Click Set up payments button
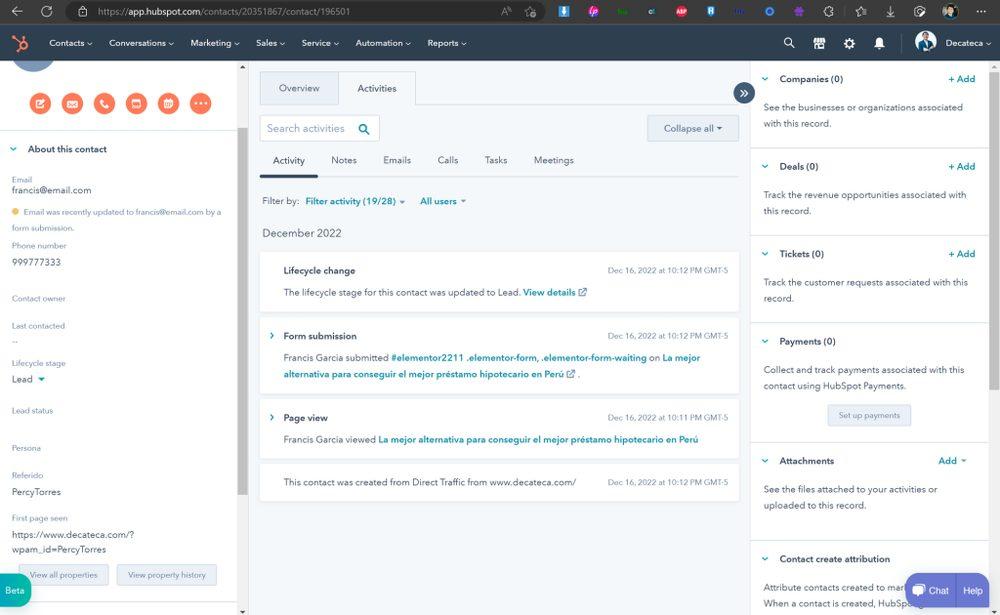 (869, 415)
